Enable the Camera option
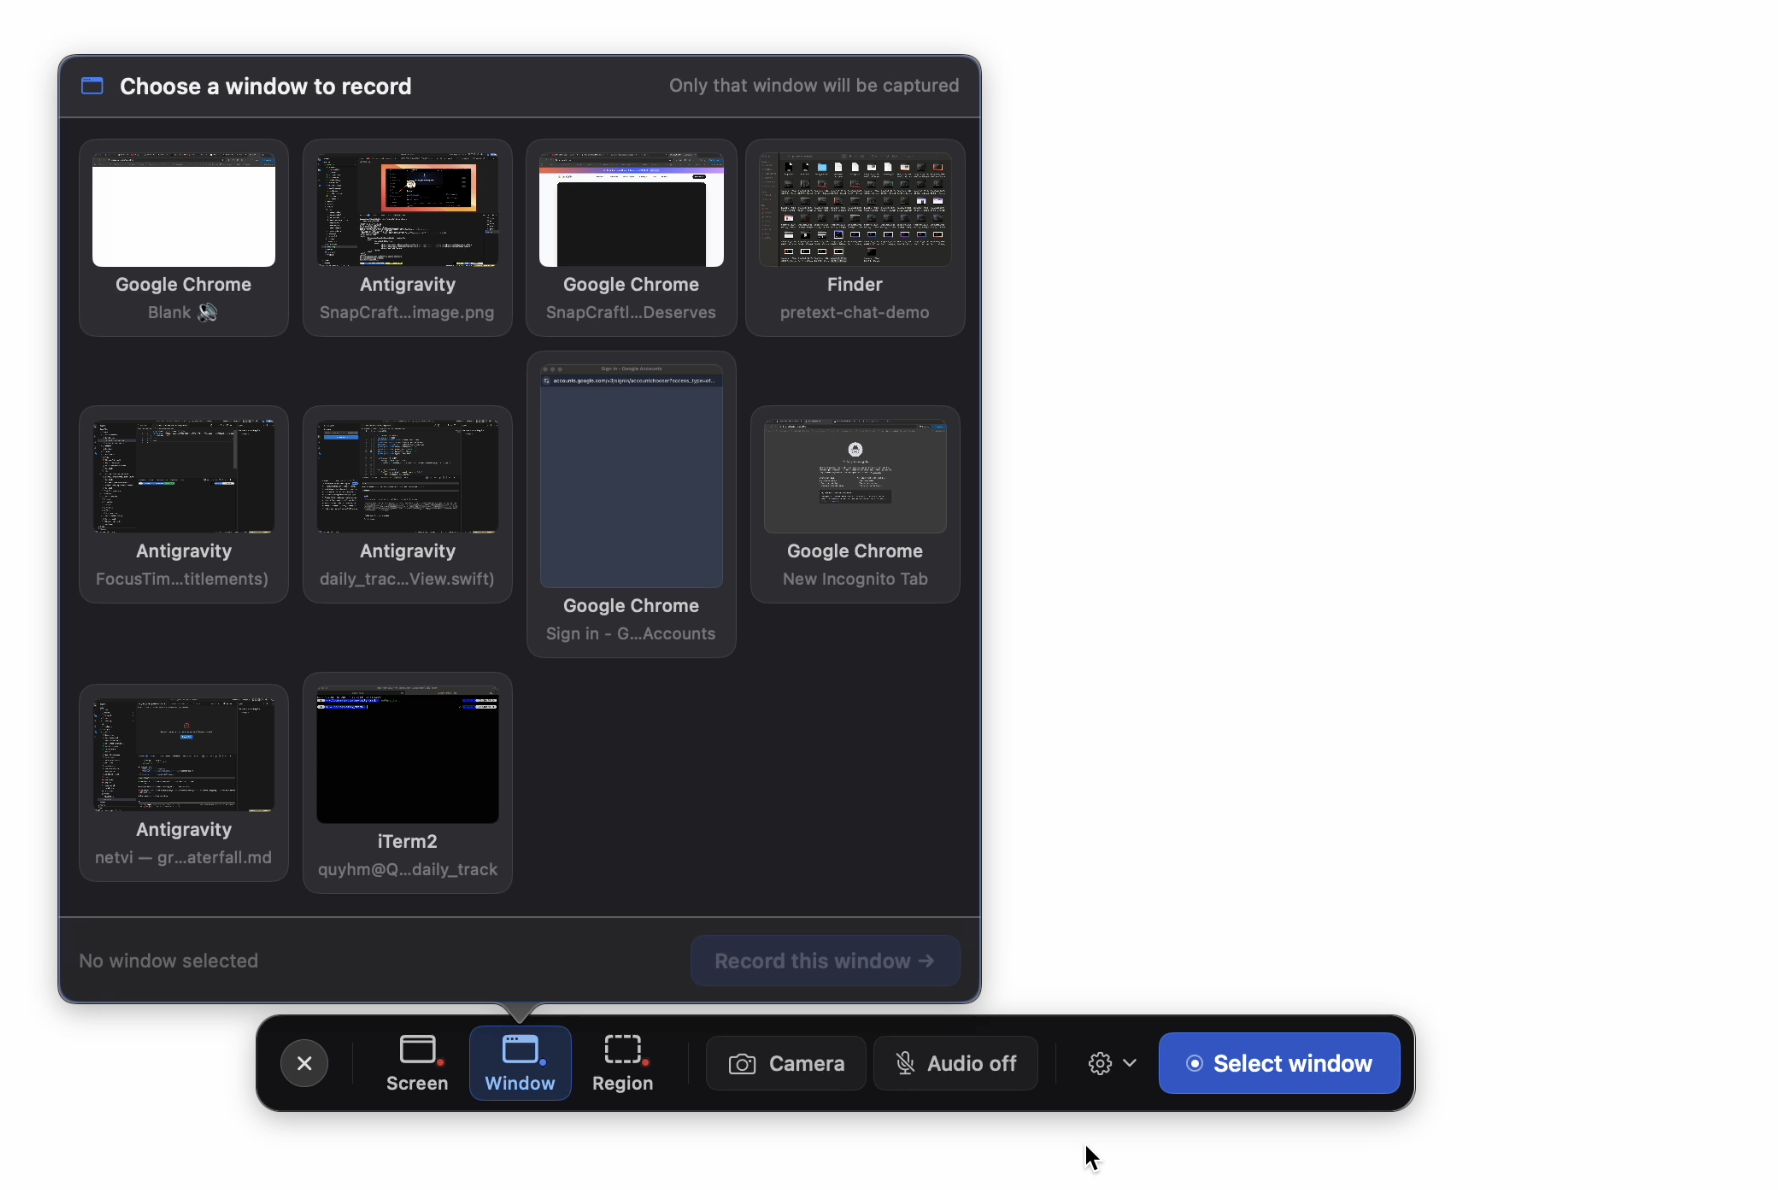1778x1190 pixels. 786,1063
